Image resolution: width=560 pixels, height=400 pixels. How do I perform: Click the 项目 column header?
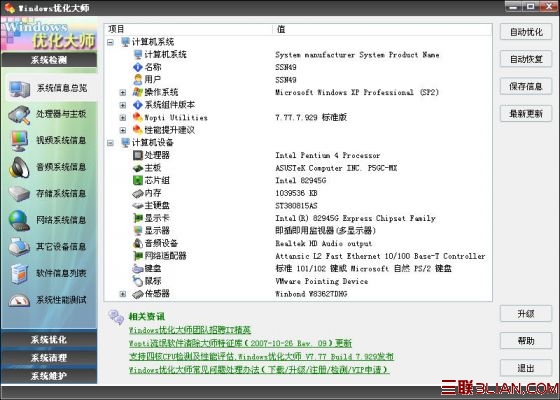188,29
